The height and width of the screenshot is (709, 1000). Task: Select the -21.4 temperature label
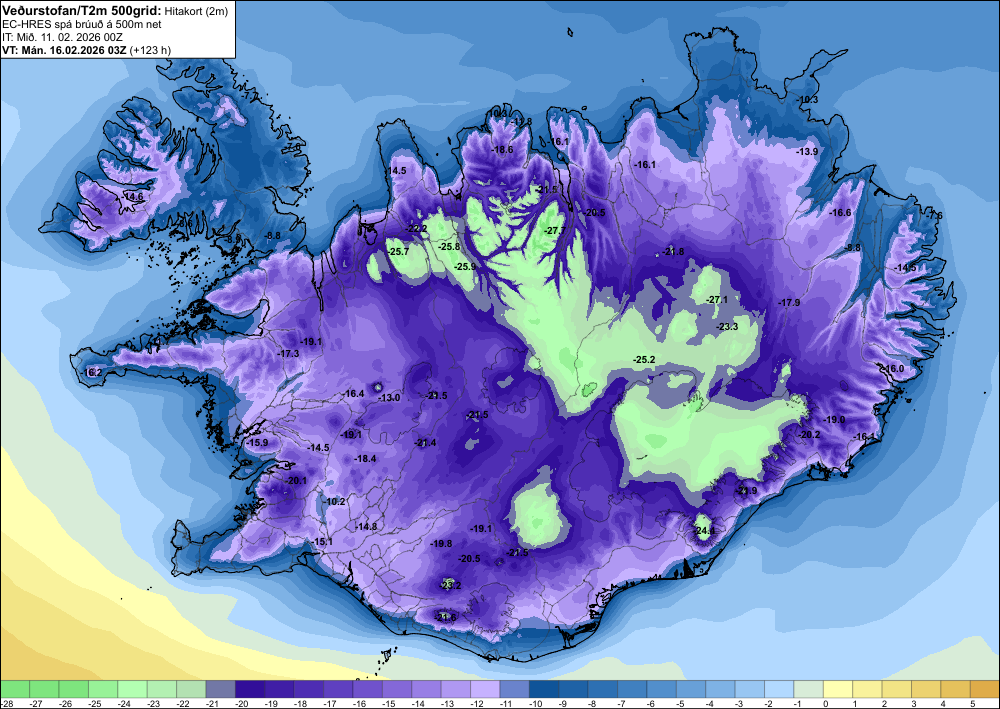pyautogui.click(x=425, y=443)
